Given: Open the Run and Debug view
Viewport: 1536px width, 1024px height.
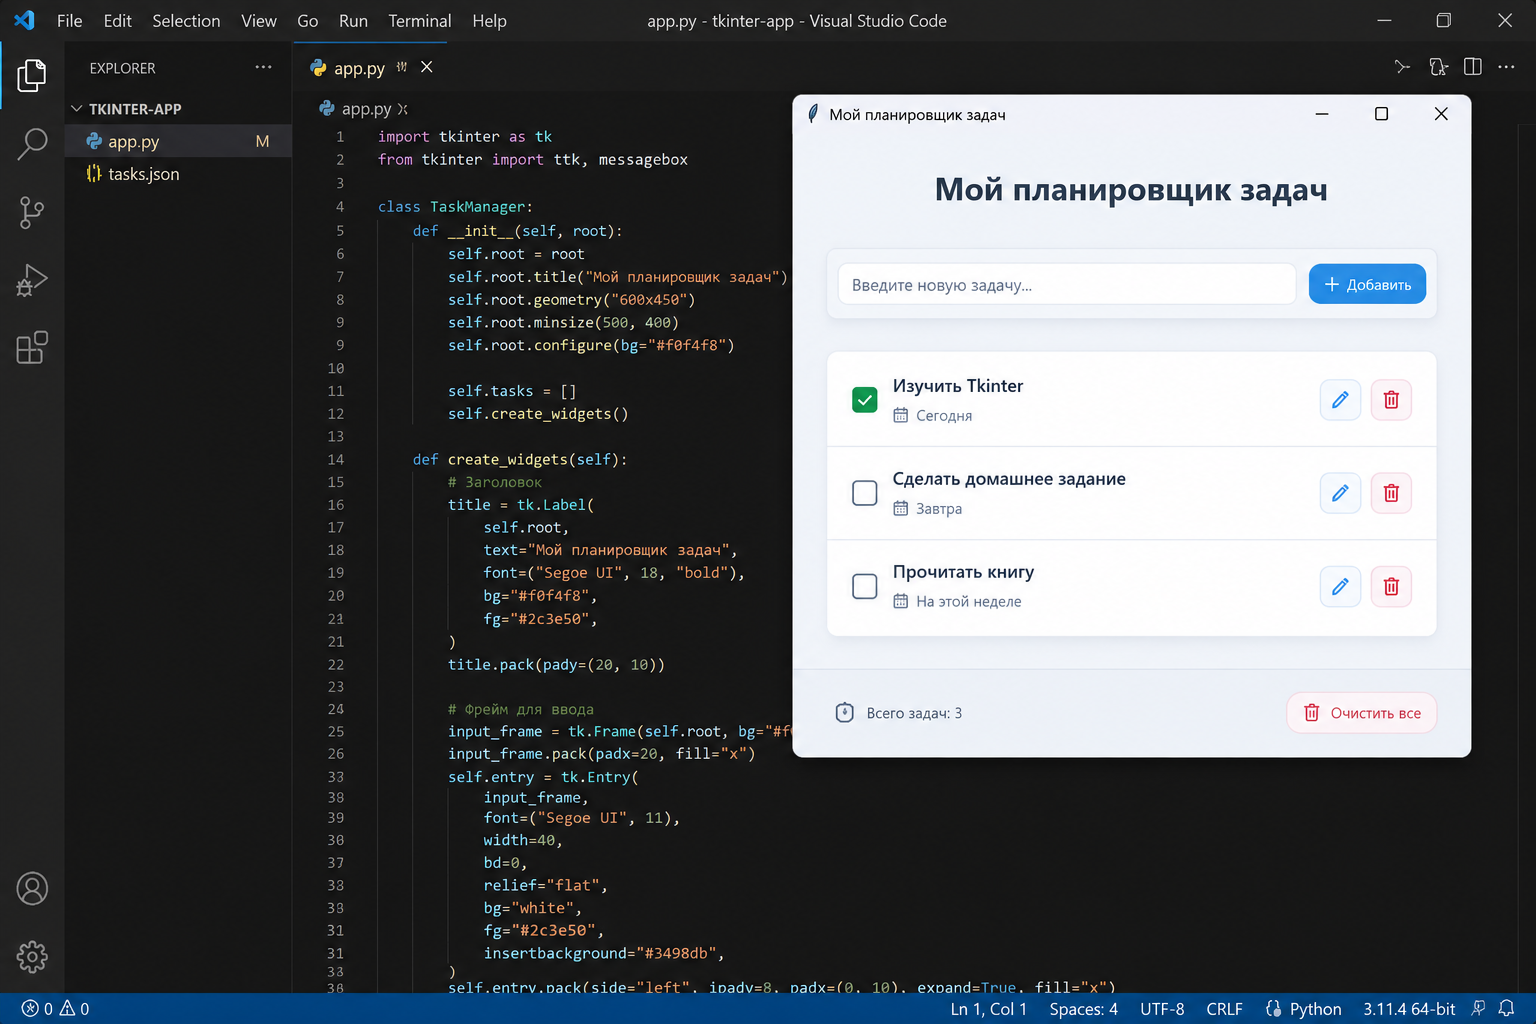Looking at the screenshot, I should (32, 280).
